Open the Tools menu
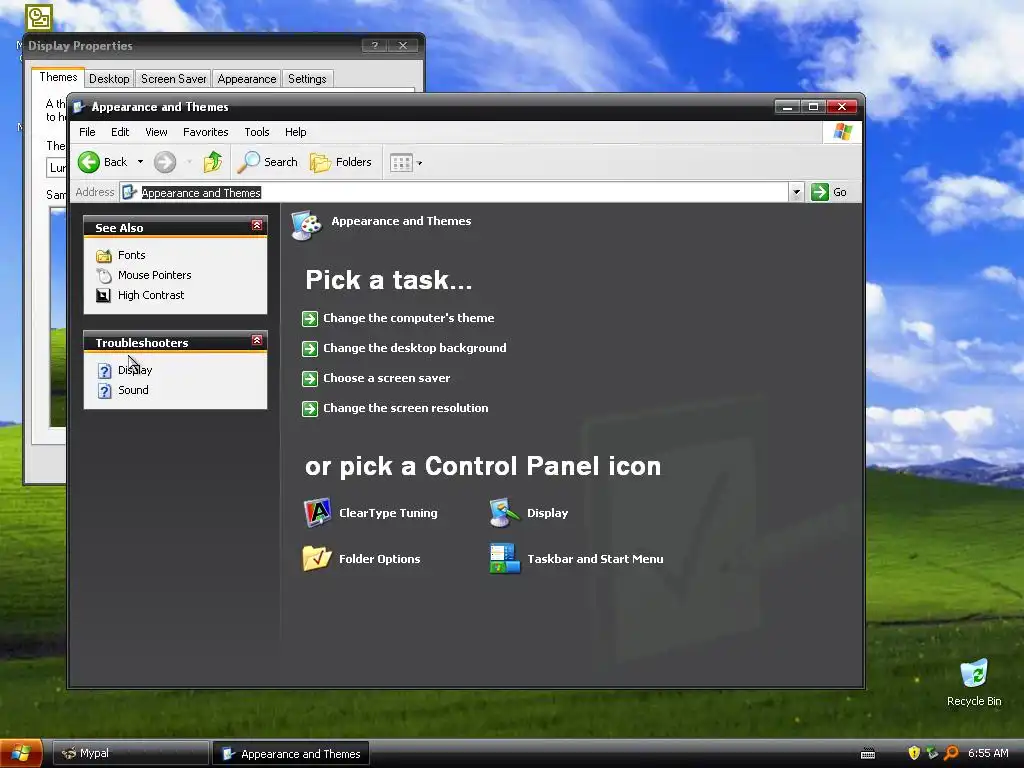Image resolution: width=1024 pixels, height=768 pixels. [257, 132]
